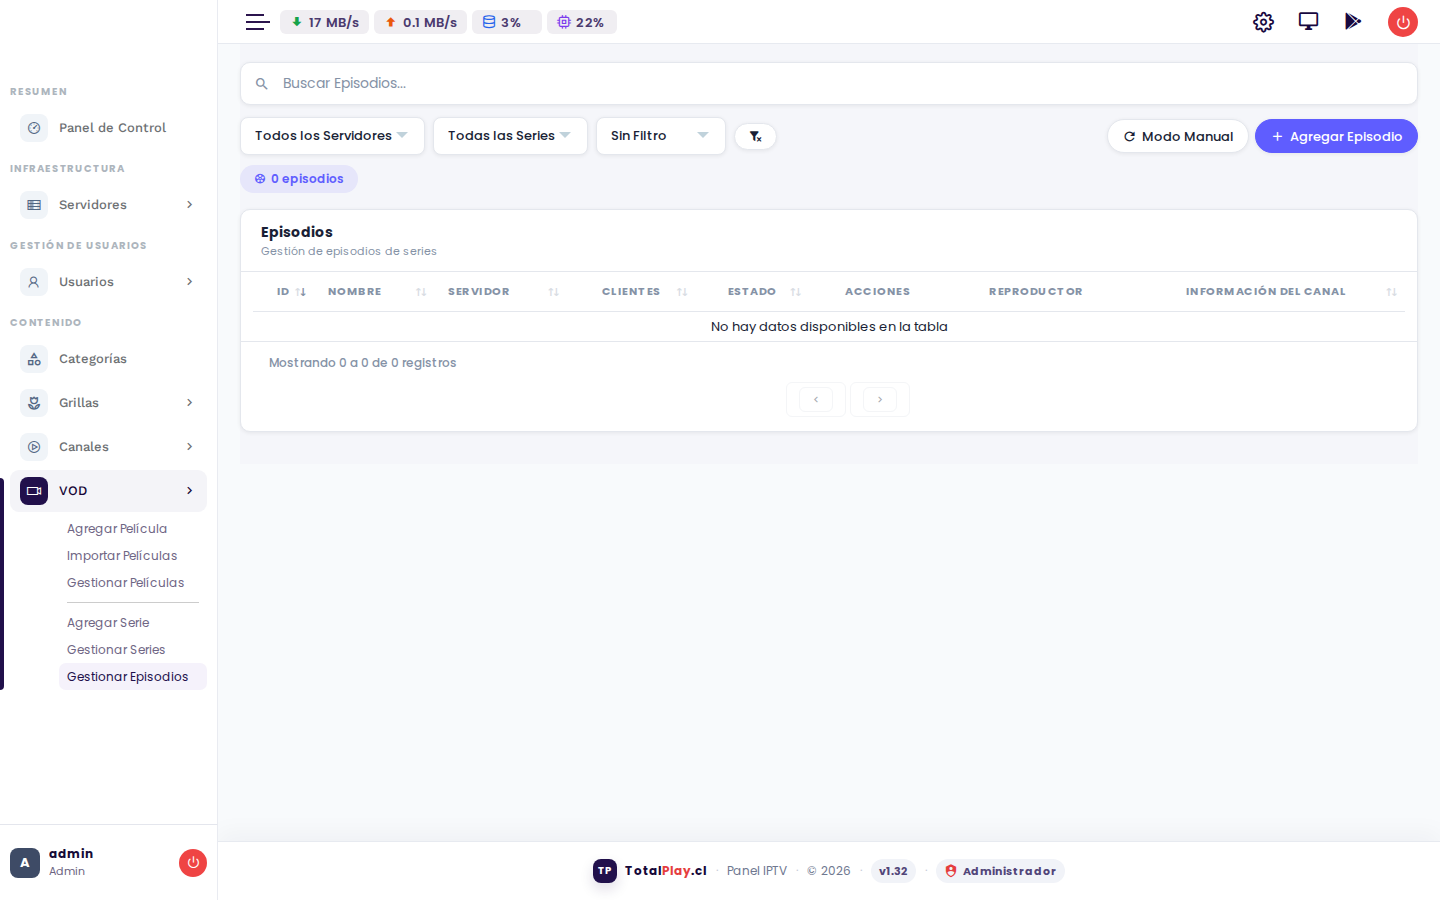
Task: Click the Usuarios person icon
Action: click(34, 282)
